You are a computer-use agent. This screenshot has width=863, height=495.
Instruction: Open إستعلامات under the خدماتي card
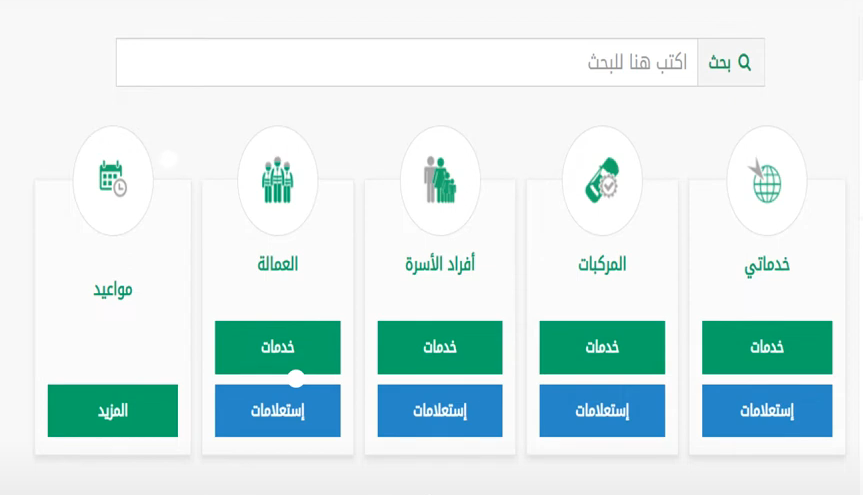point(766,411)
